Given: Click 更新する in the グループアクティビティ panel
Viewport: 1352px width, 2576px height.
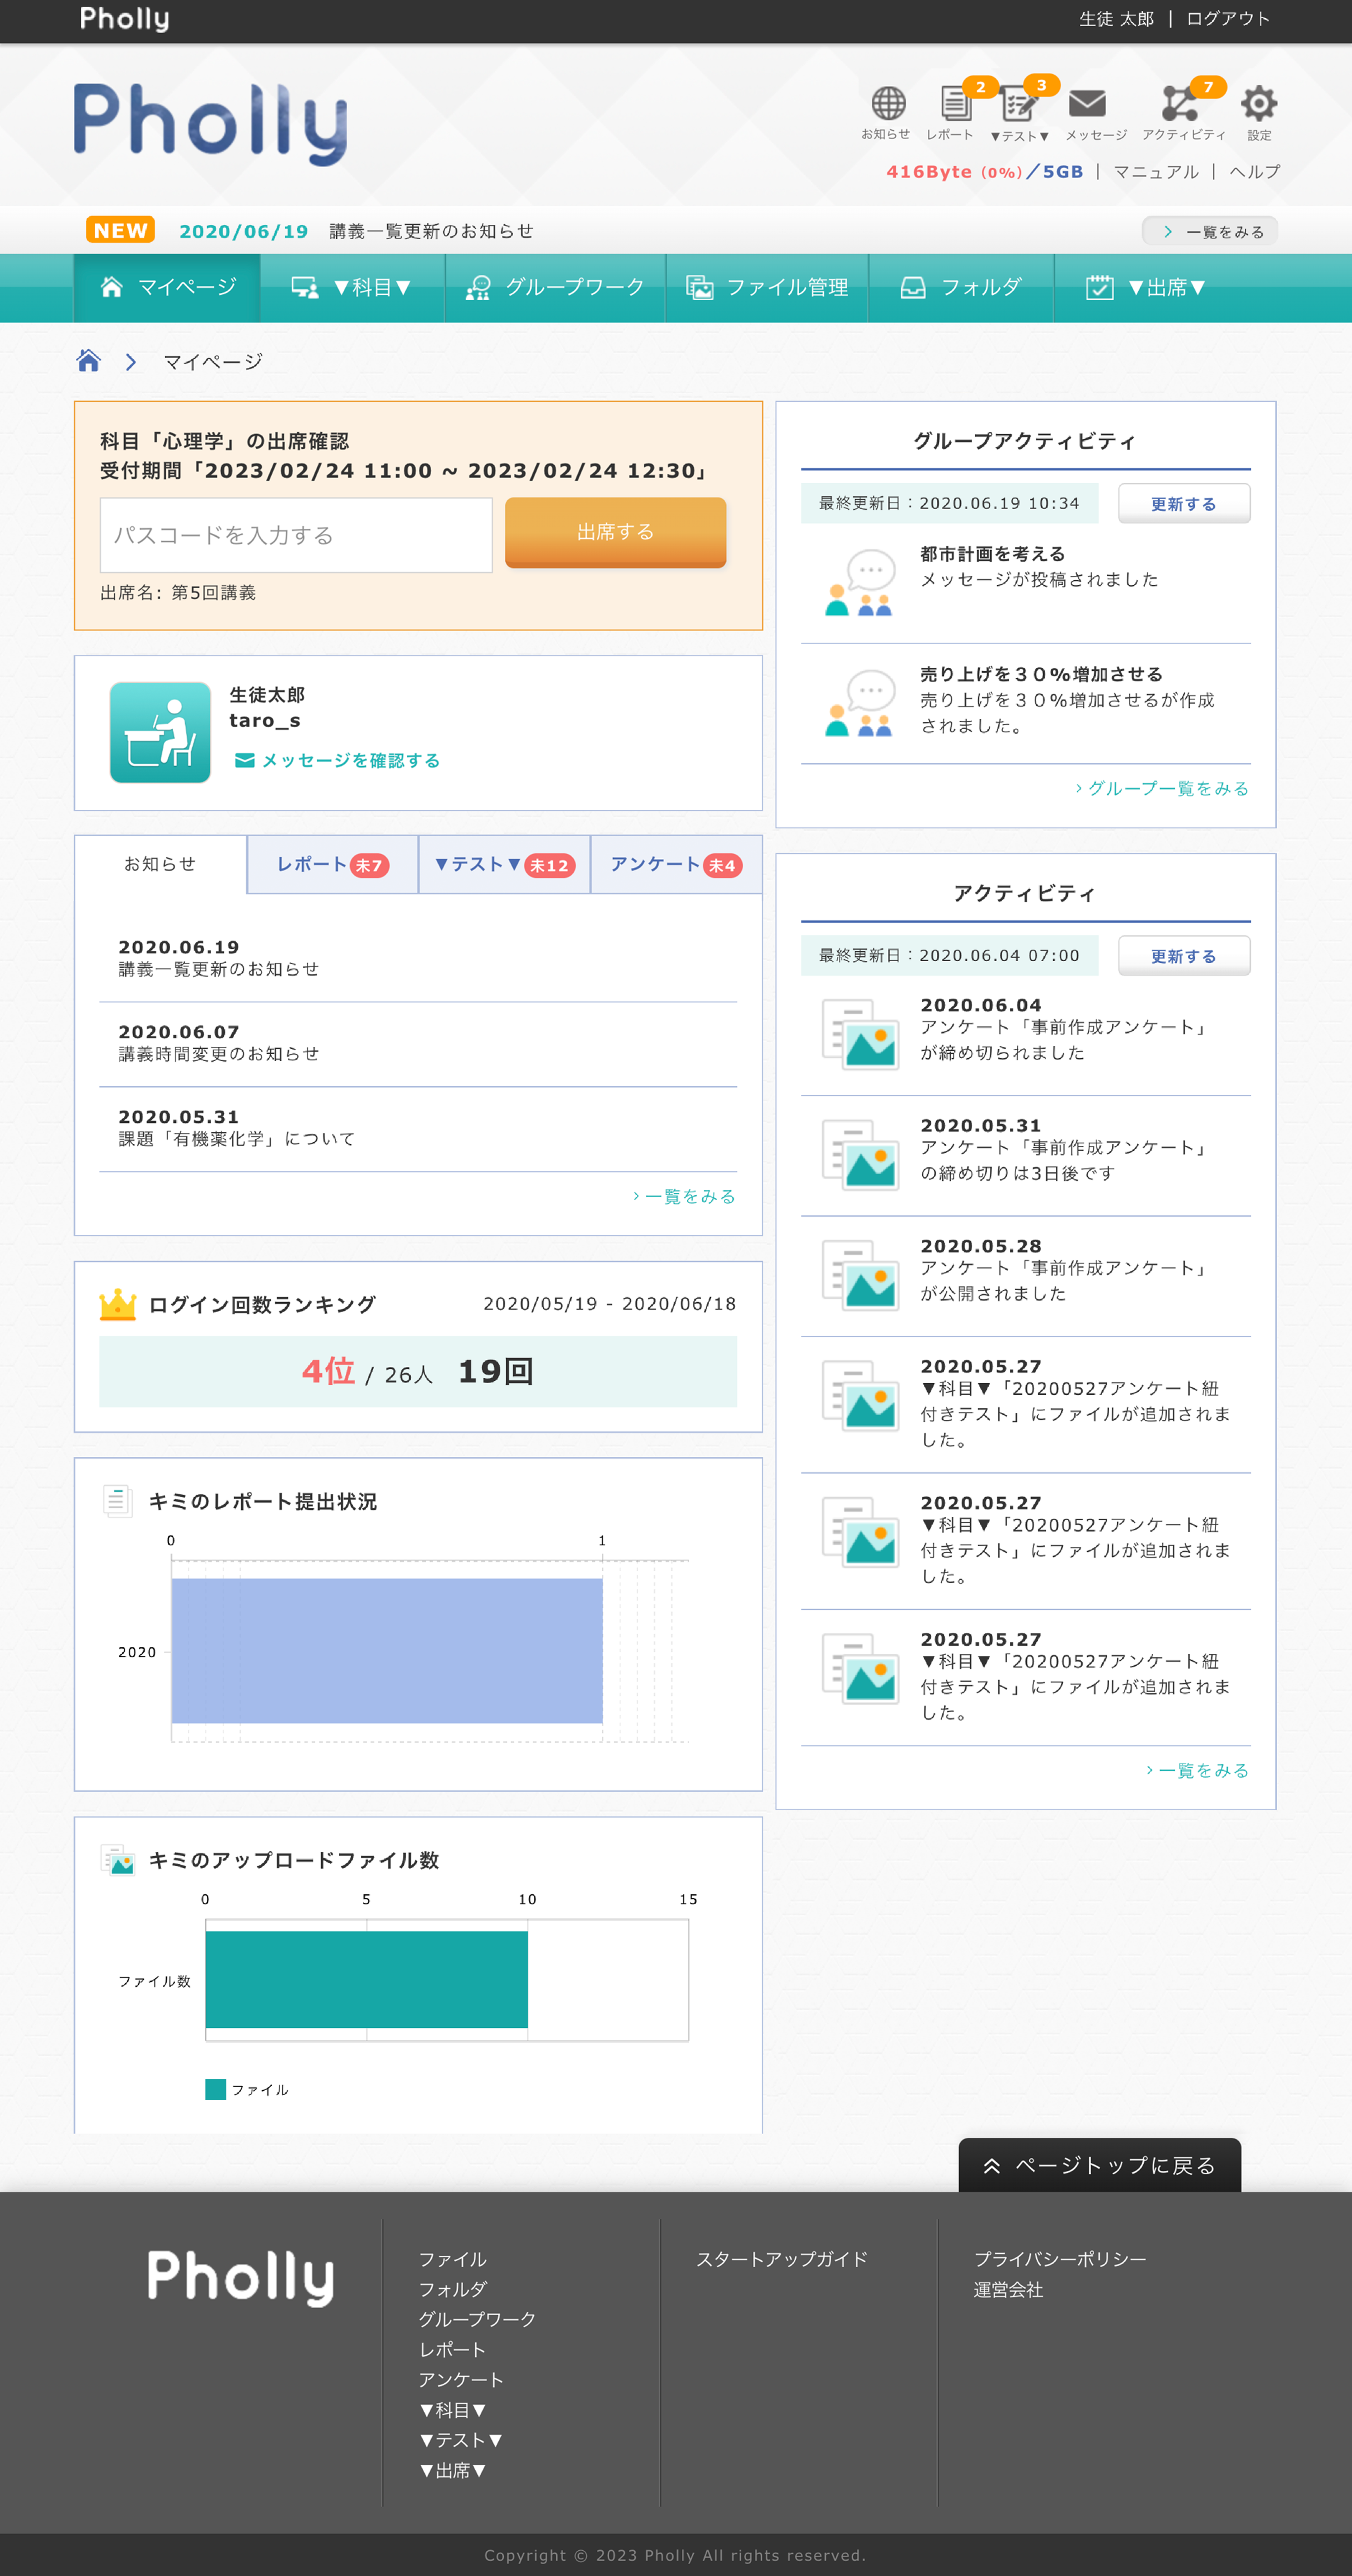Looking at the screenshot, I should (1184, 504).
